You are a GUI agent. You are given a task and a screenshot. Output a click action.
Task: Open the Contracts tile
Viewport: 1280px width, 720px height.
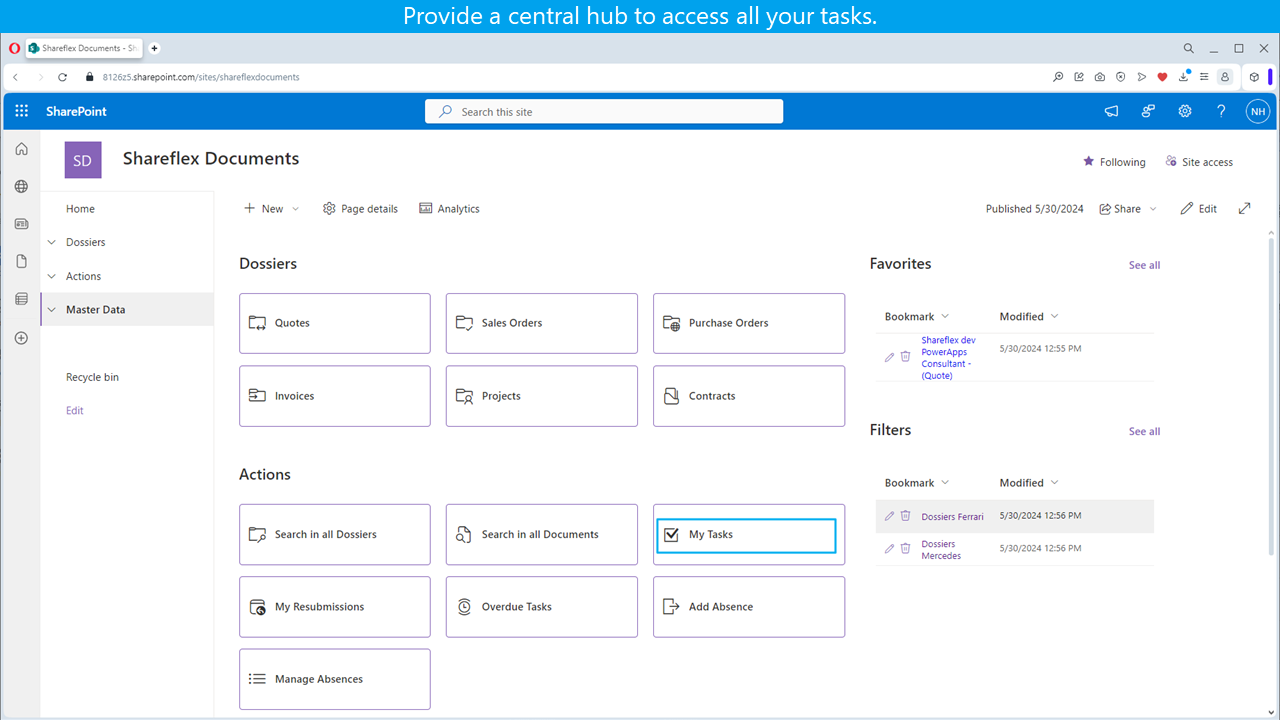[x=749, y=396]
